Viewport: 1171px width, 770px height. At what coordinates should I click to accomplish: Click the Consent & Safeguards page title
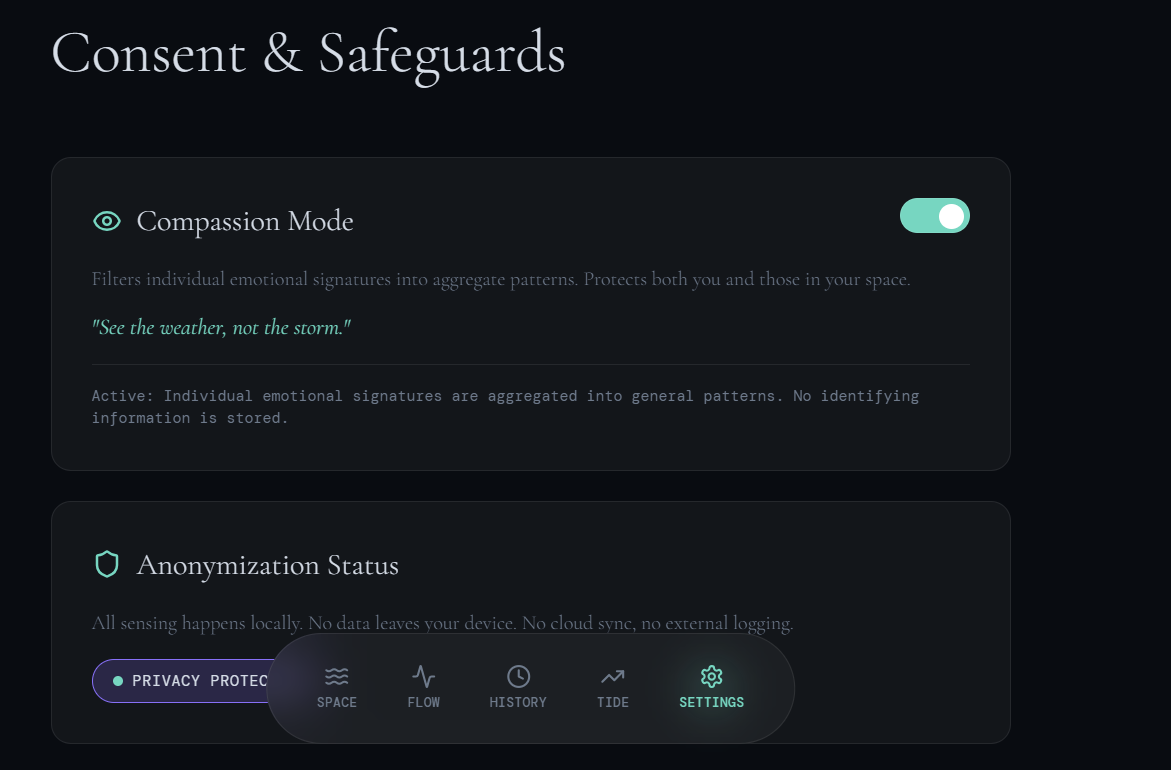click(308, 54)
